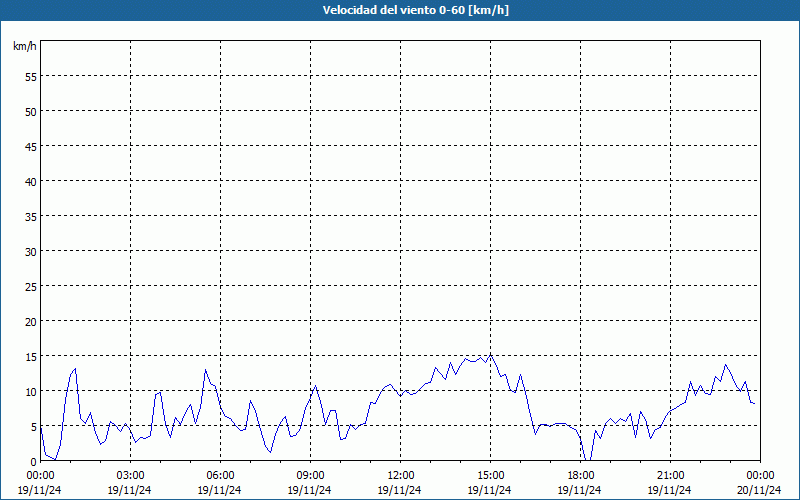Image resolution: width=800 pixels, height=500 pixels.
Task: Select the '35' y-axis tick label
Action: [31, 216]
